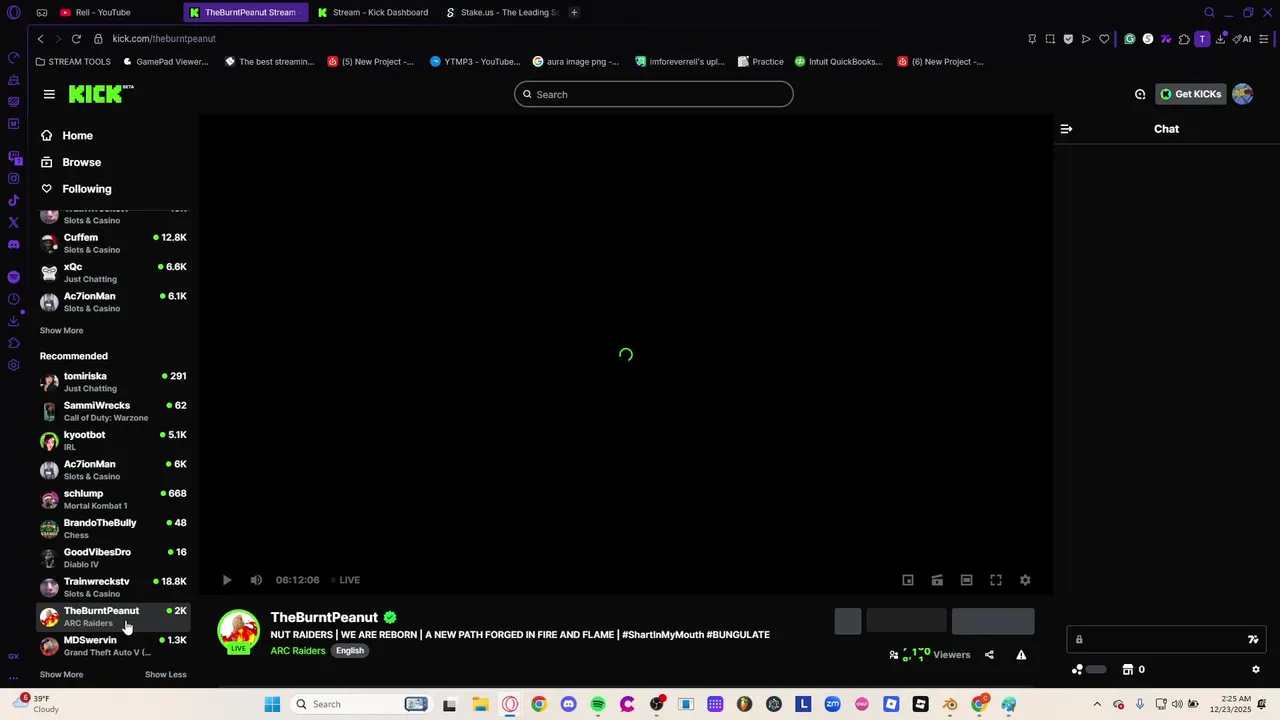Open Cuffem's channel in the sidebar
This screenshot has height=720, width=1280.
click(x=113, y=243)
